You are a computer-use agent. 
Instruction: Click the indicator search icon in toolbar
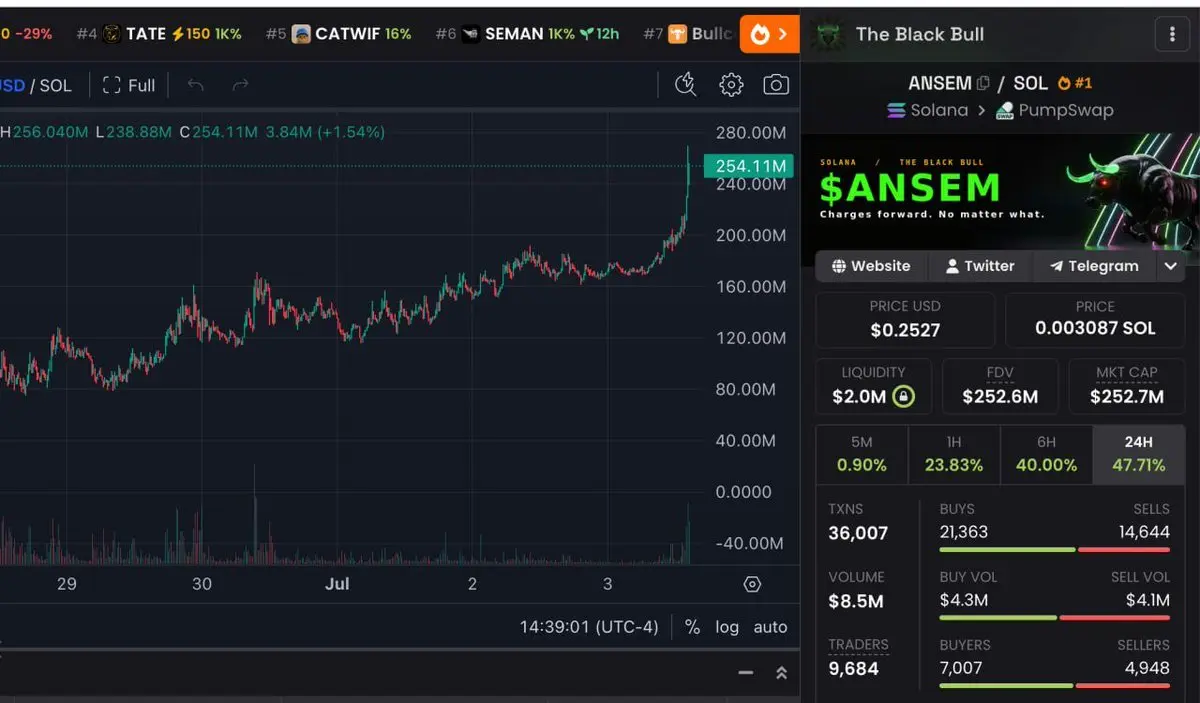[x=685, y=85]
